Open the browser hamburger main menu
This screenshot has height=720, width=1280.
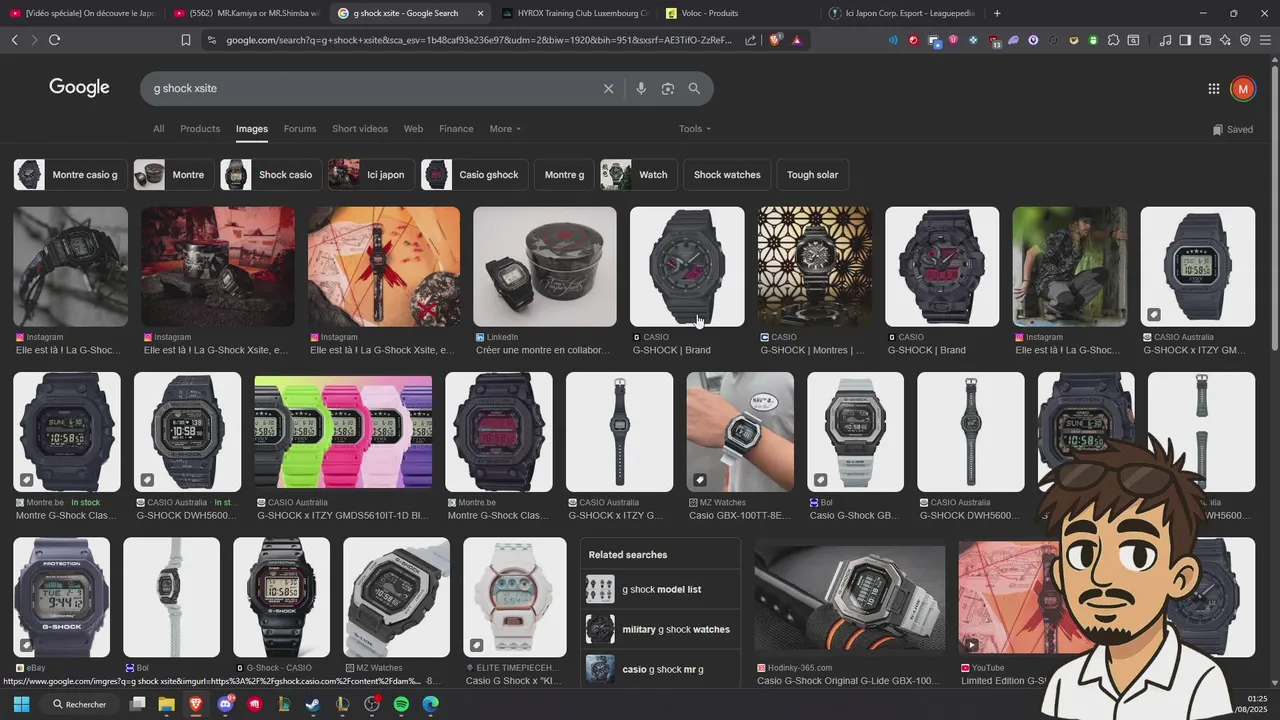(1265, 40)
